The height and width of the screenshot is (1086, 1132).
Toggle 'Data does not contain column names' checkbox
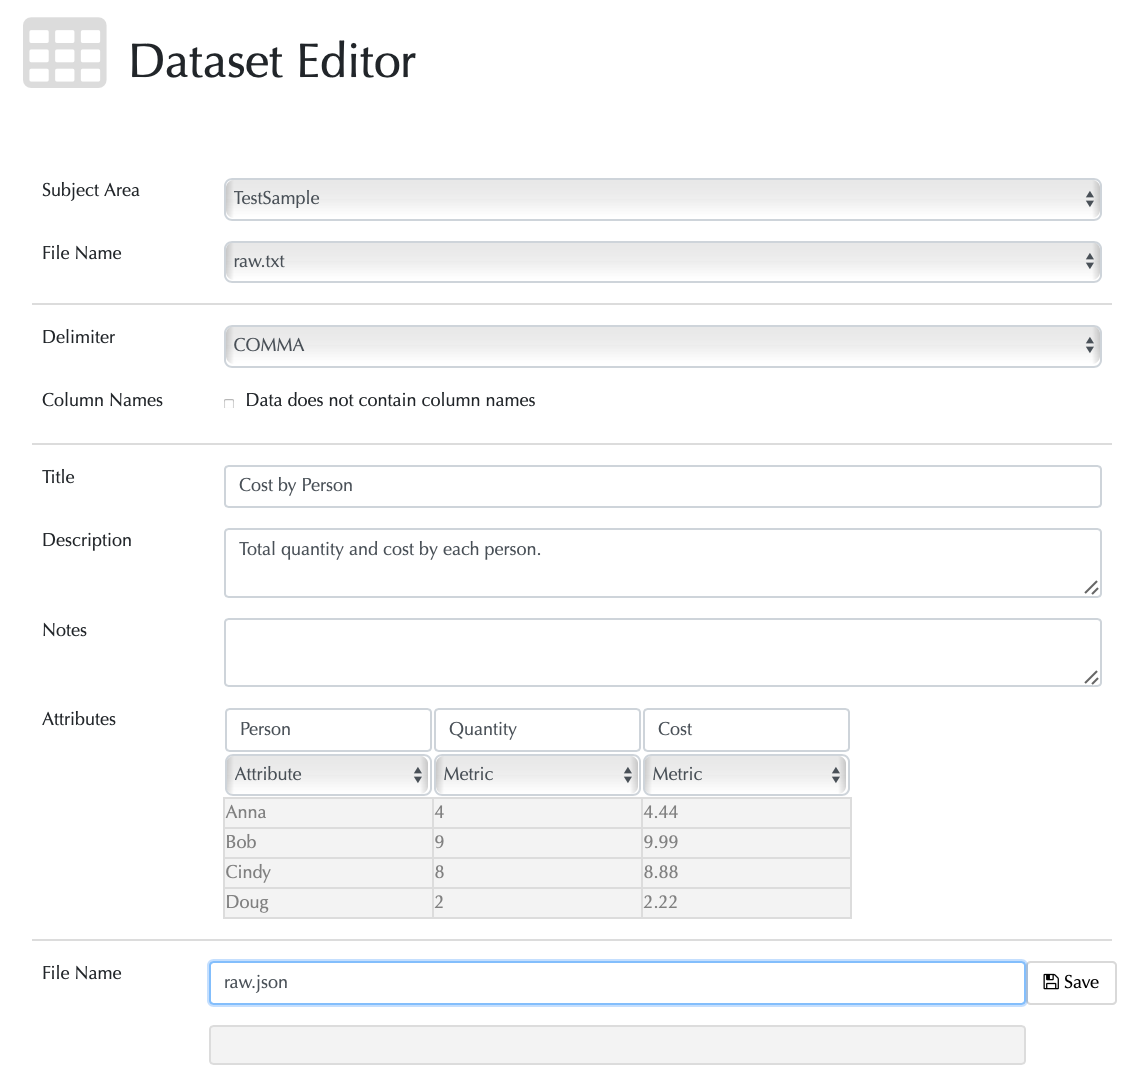(229, 403)
